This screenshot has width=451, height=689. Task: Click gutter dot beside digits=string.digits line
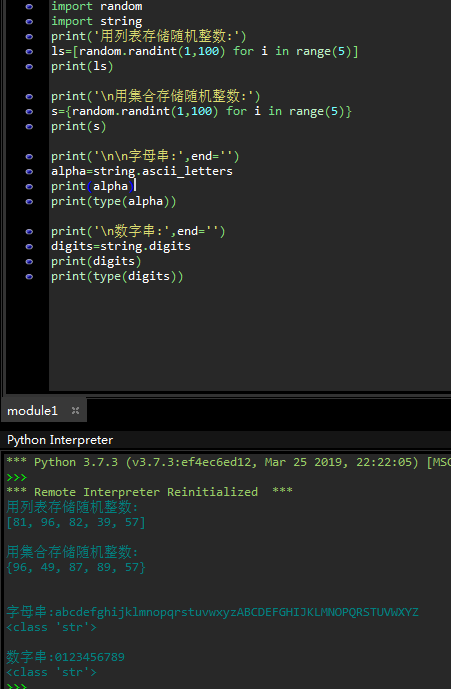pos(29,247)
